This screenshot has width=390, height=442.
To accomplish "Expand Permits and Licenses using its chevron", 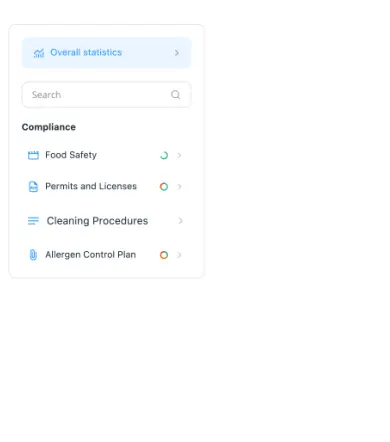I will click(179, 187).
